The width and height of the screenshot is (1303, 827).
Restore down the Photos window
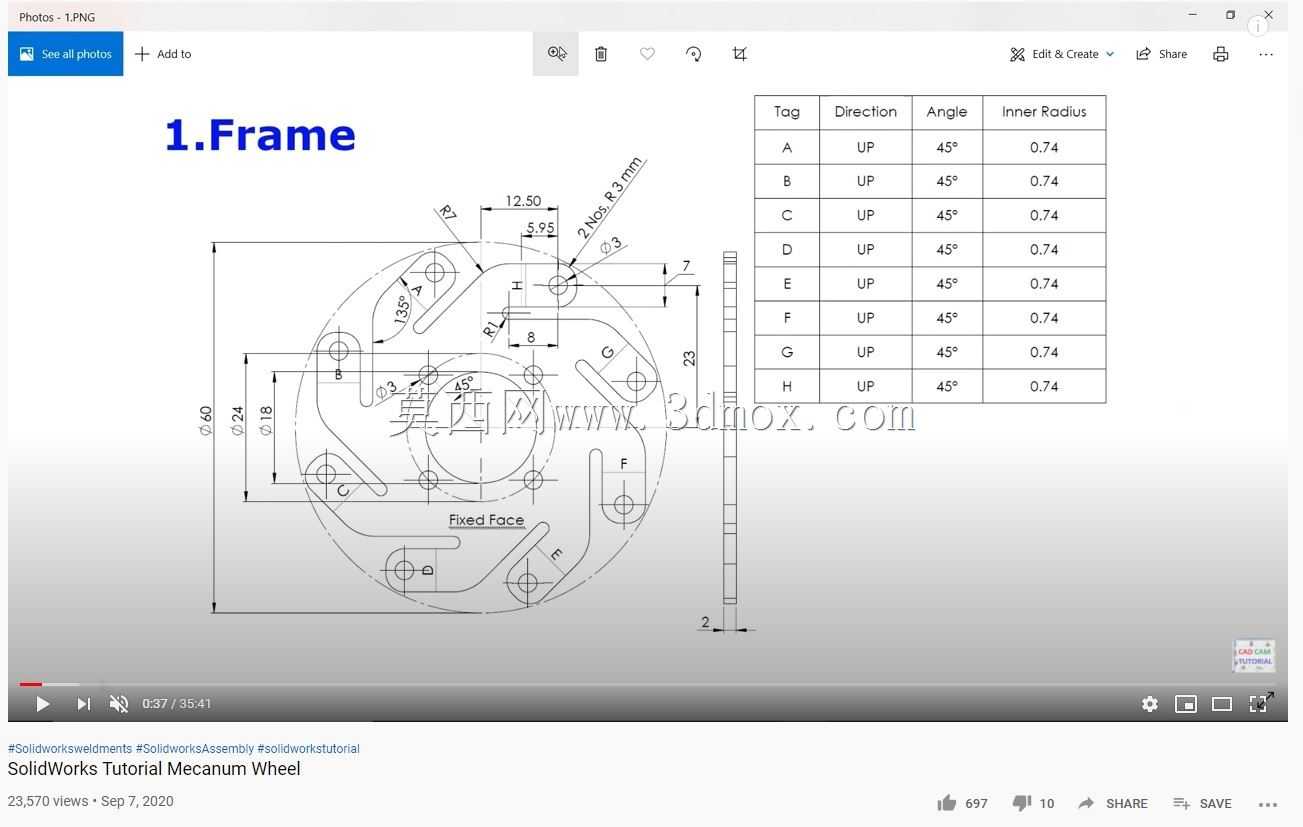[1230, 15]
